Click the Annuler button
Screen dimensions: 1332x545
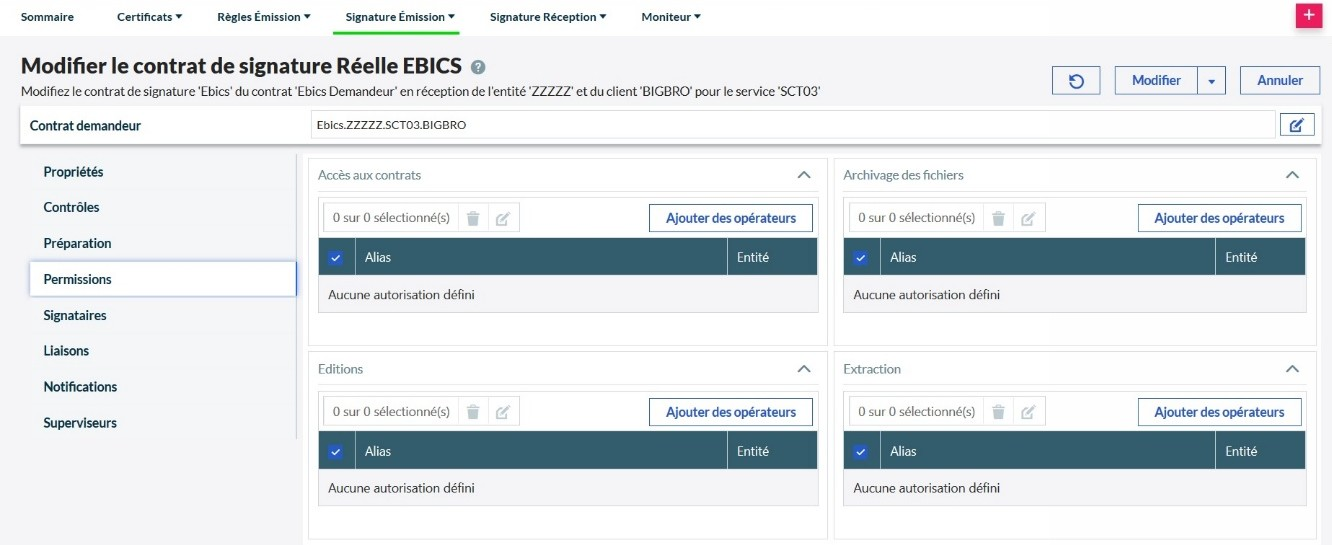coord(1279,81)
